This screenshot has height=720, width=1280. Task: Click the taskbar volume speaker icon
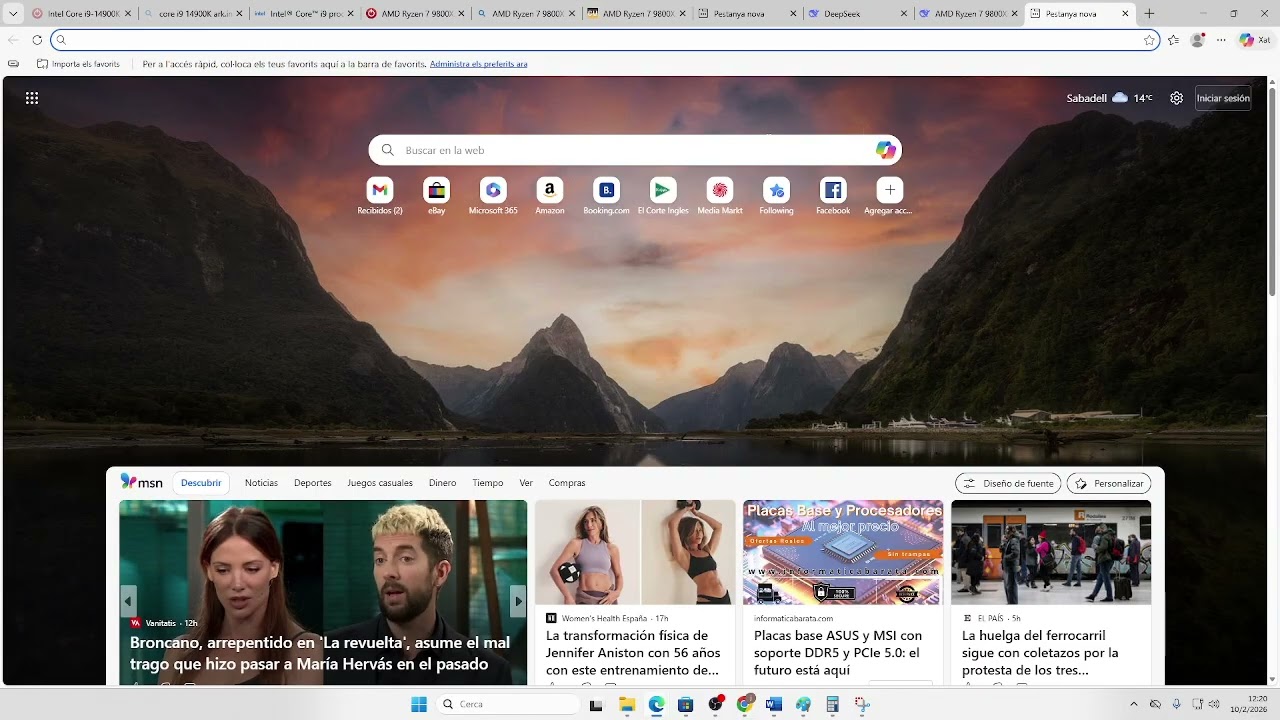click(x=1214, y=704)
